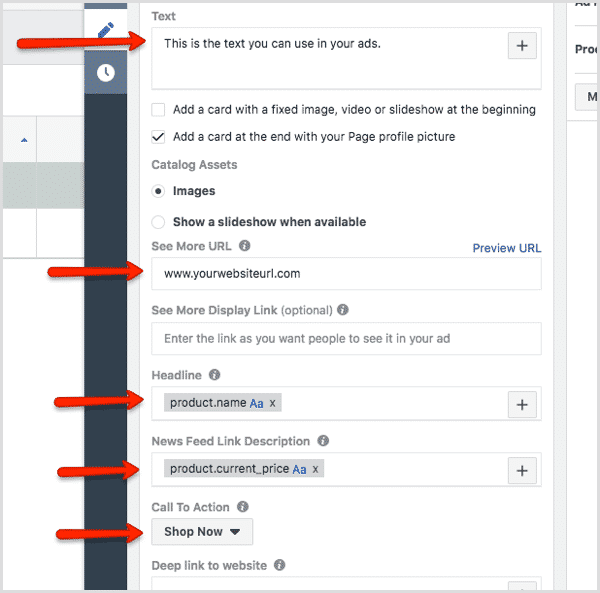Screen dimensions: 600x593
Task: Click the info icon next to Headline
Action: pos(214,376)
